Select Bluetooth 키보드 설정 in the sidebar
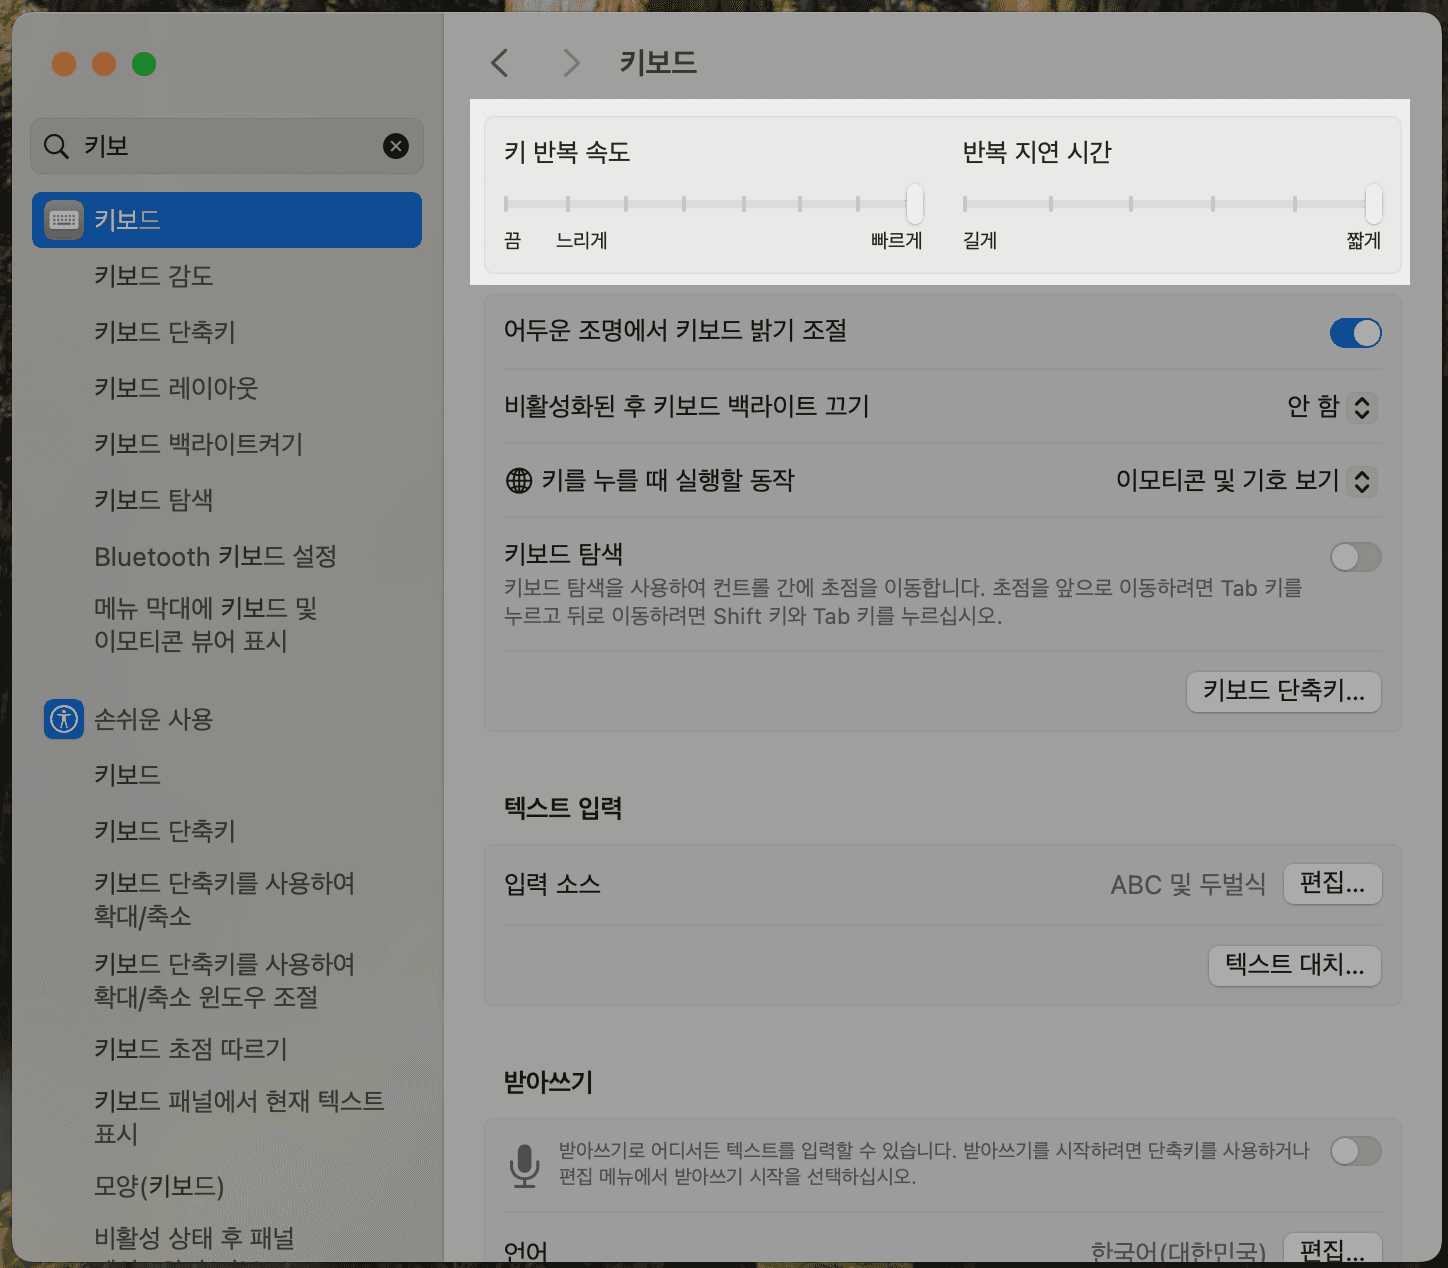The image size is (1448, 1268). click(x=215, y=557)
